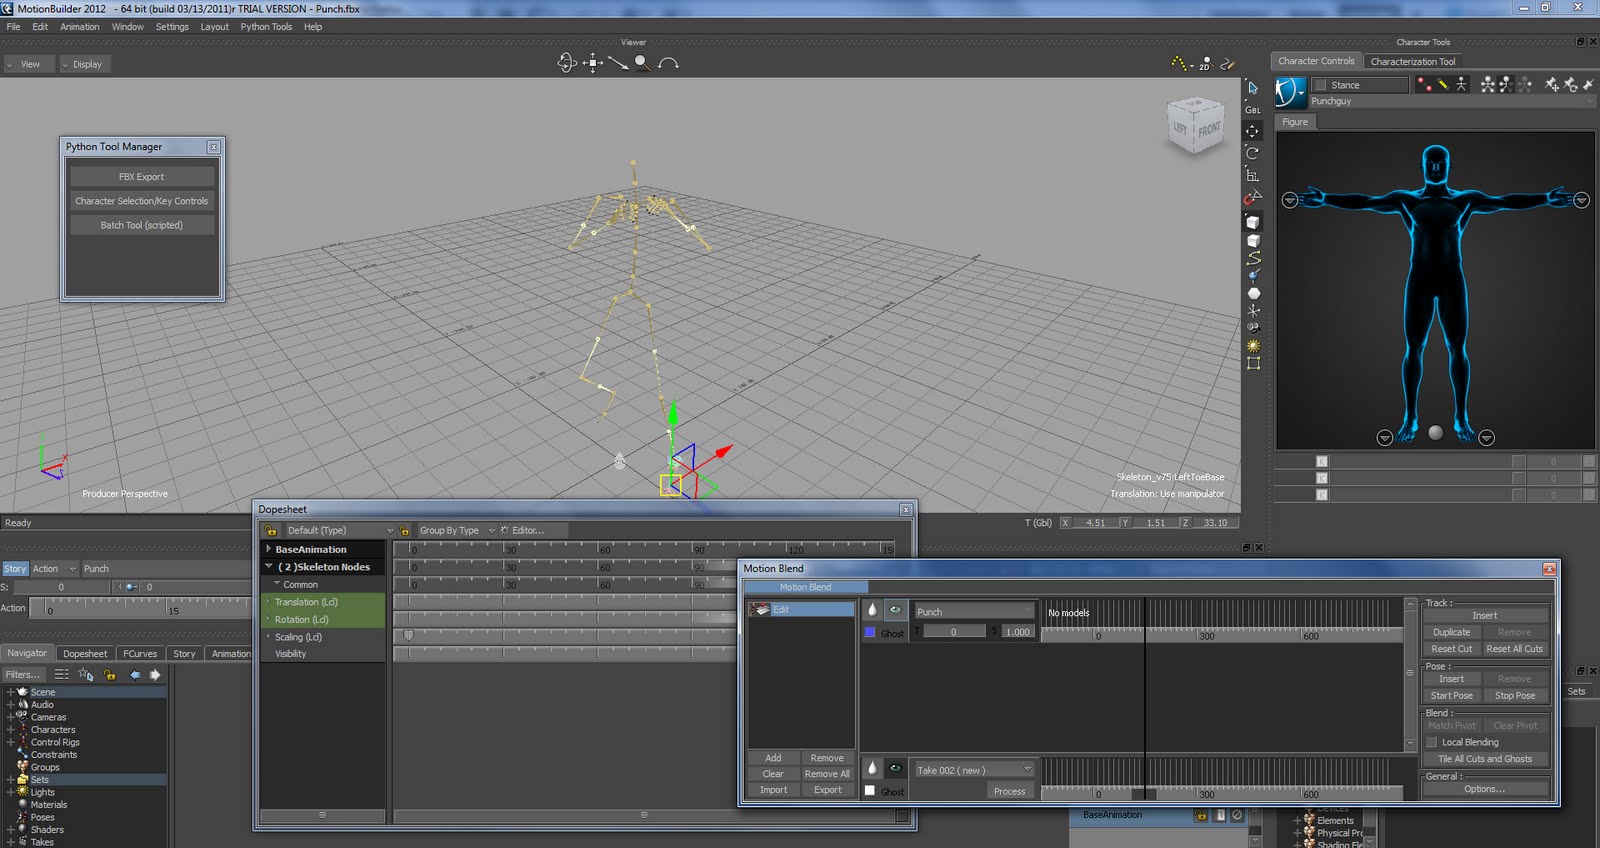Activate the Translate tool in viewer toolbar
The image size is (1600, 848).
tap(1253, 131)
